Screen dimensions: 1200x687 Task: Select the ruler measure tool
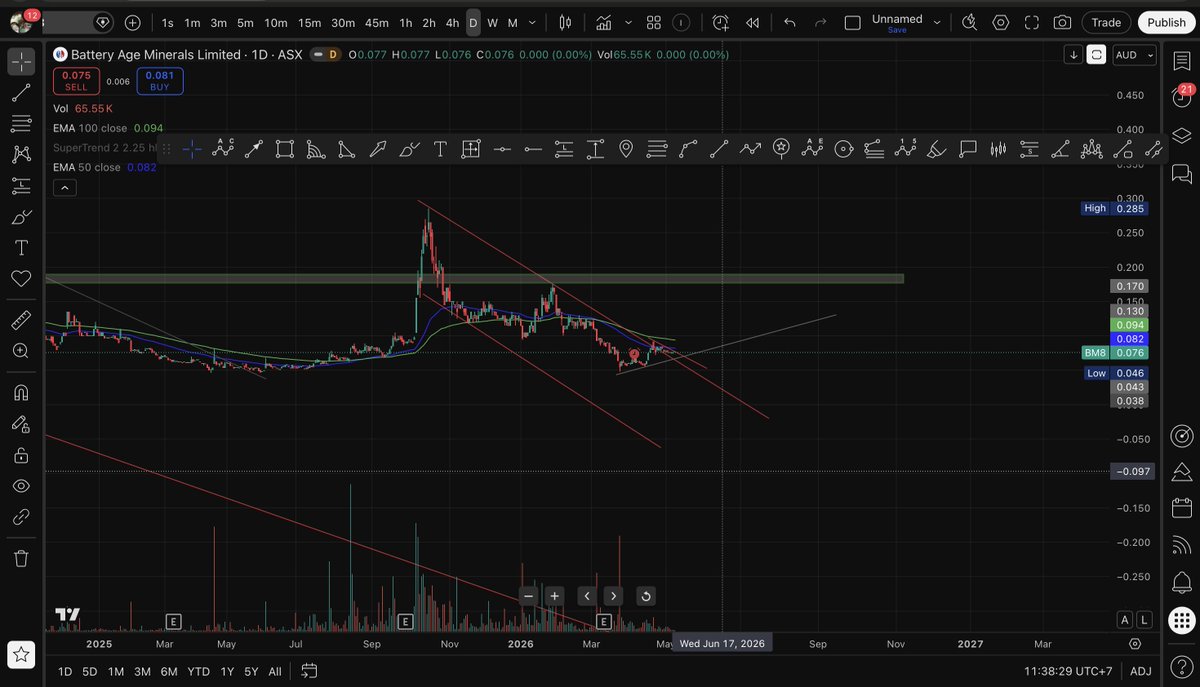point(21,320)
